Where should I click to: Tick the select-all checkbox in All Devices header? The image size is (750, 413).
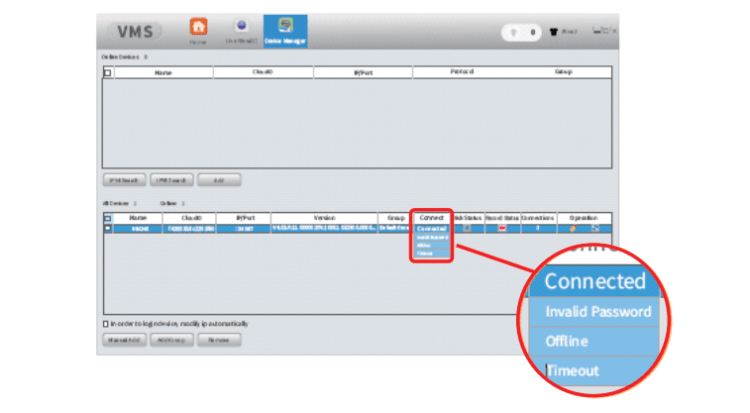(108, 218)
